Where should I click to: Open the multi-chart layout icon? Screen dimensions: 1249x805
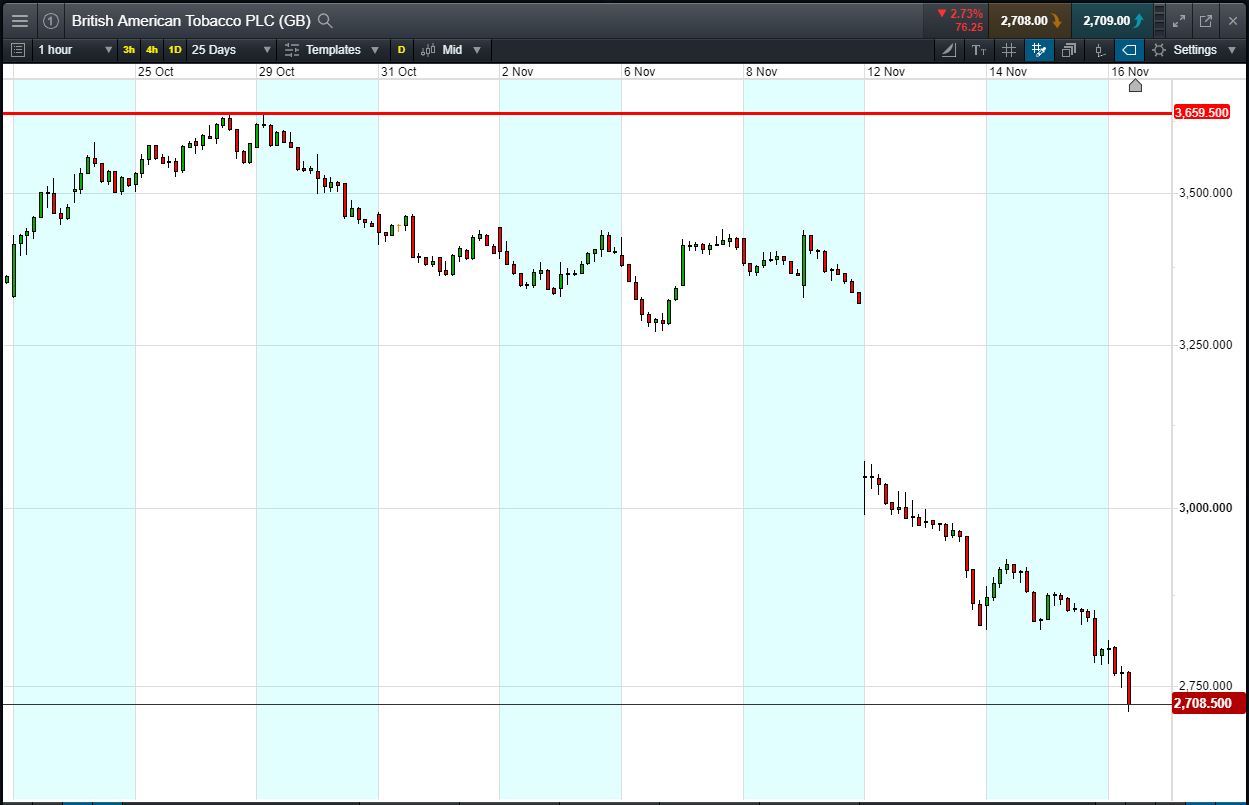(1069, 49)
